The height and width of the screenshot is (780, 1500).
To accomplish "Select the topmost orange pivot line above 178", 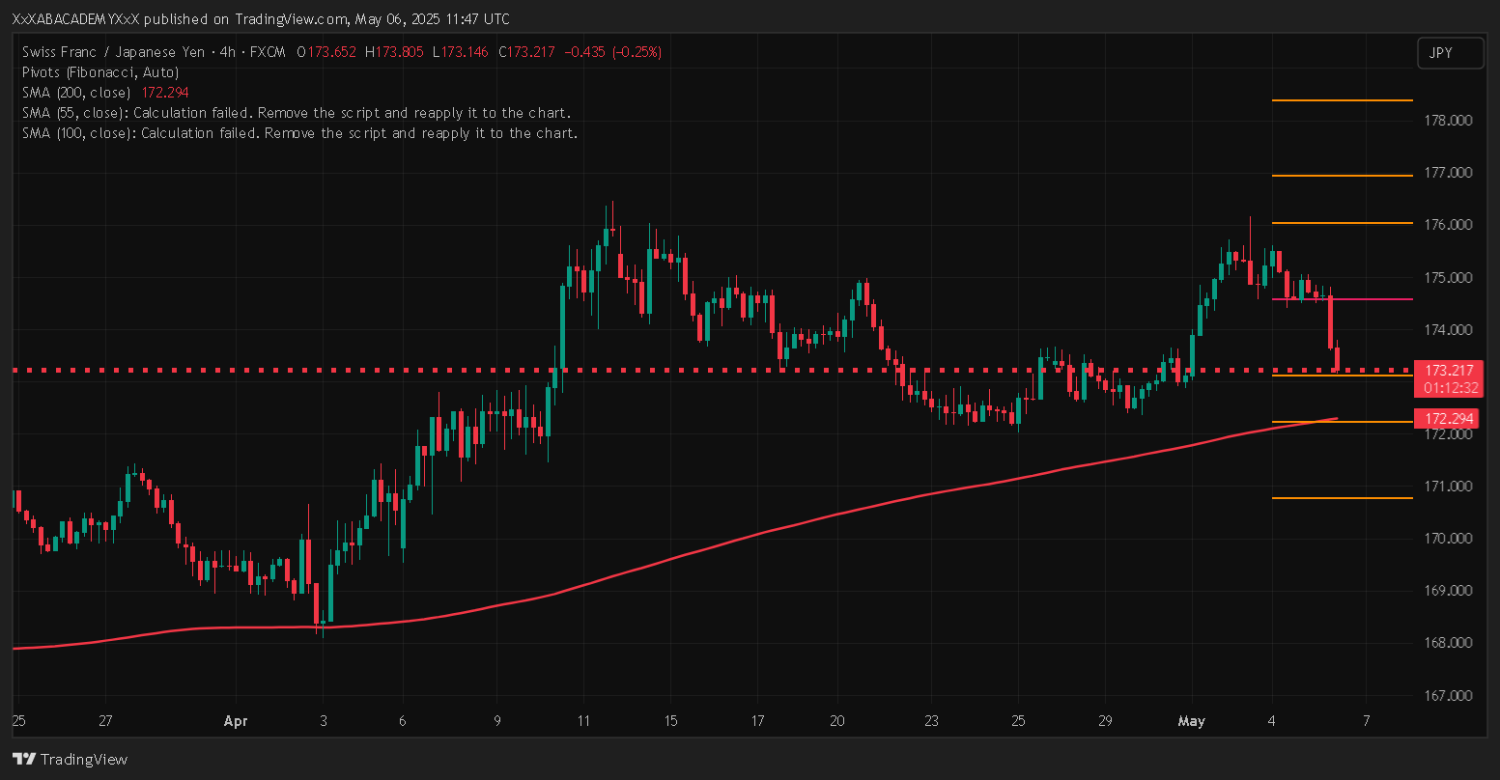I will pyautogui.click(x=1340, y=100).
